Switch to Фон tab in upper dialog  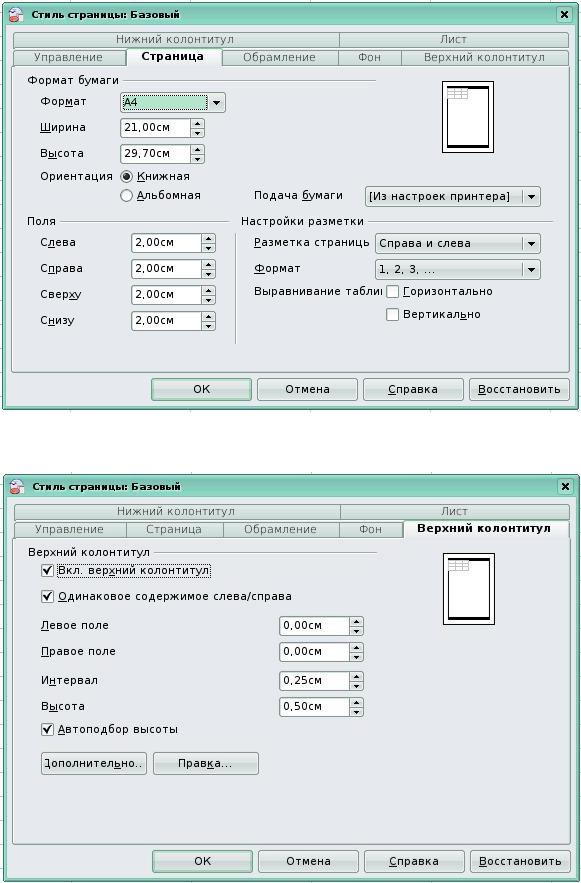[369, 57]
